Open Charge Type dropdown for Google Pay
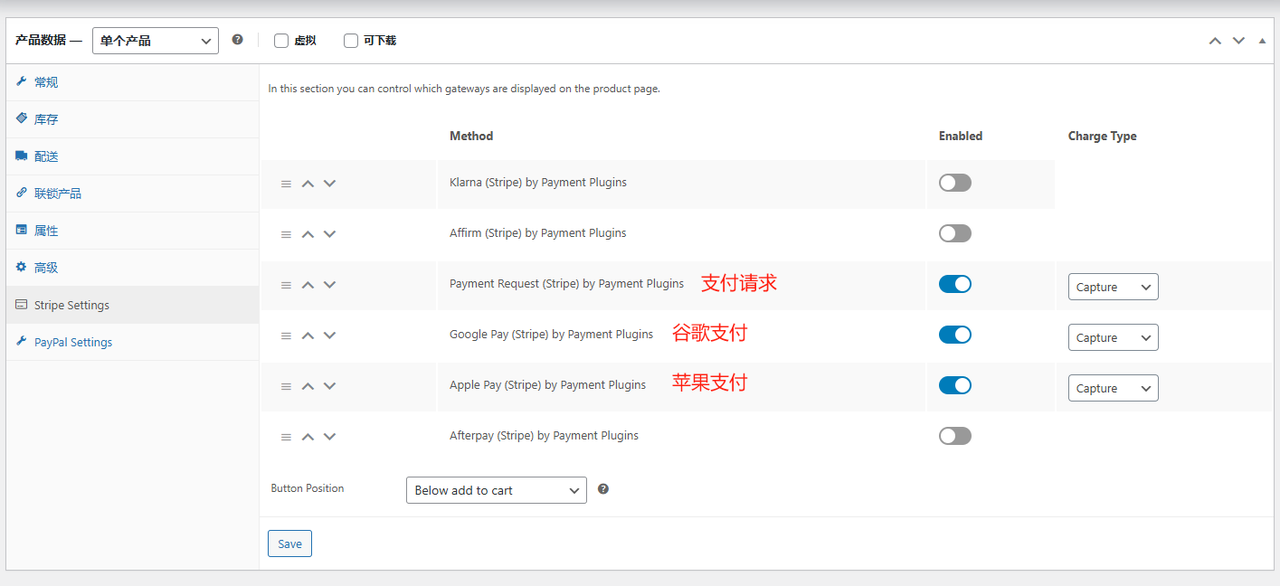This screenshot has width=1280, height=586. (x=1113, y=338)
